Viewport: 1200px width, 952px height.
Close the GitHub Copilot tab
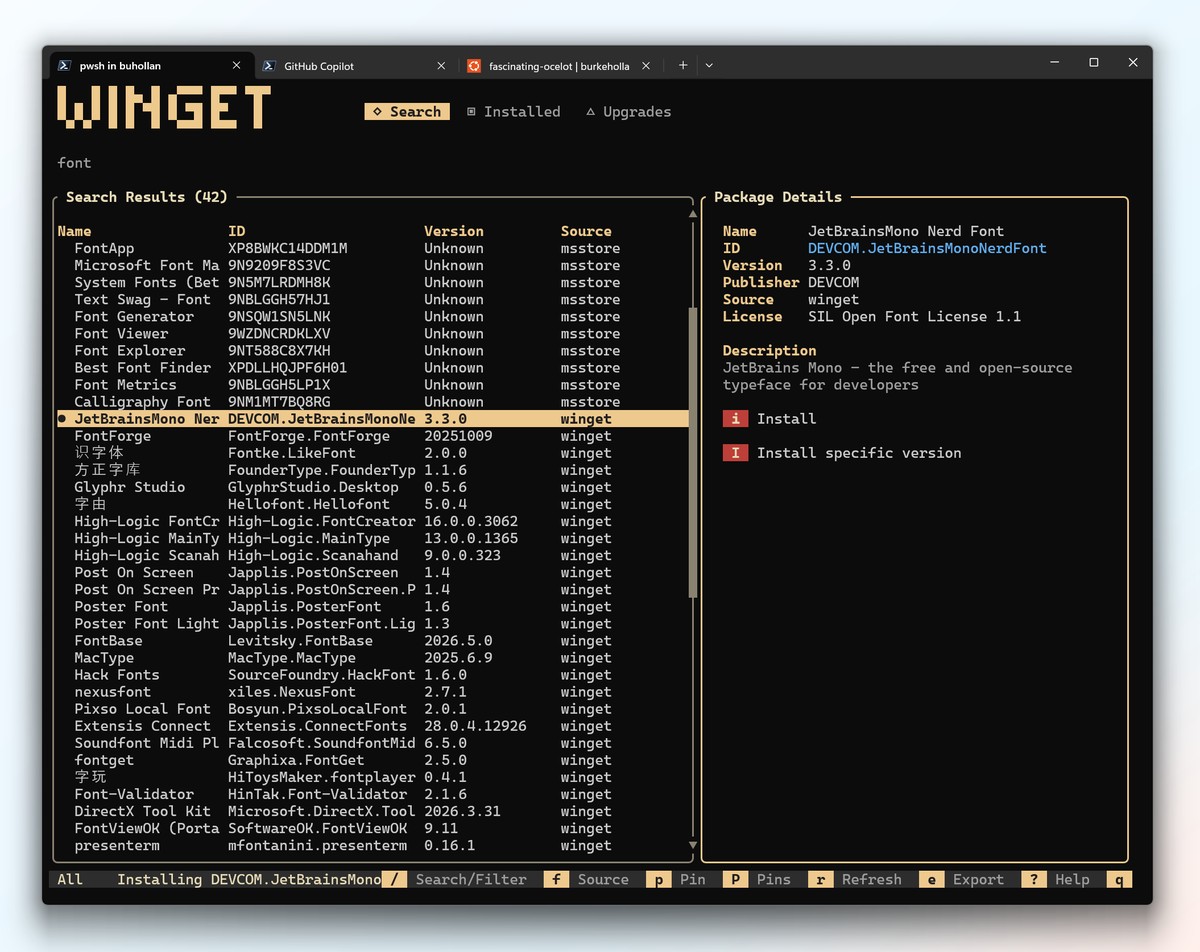[441, 66]
